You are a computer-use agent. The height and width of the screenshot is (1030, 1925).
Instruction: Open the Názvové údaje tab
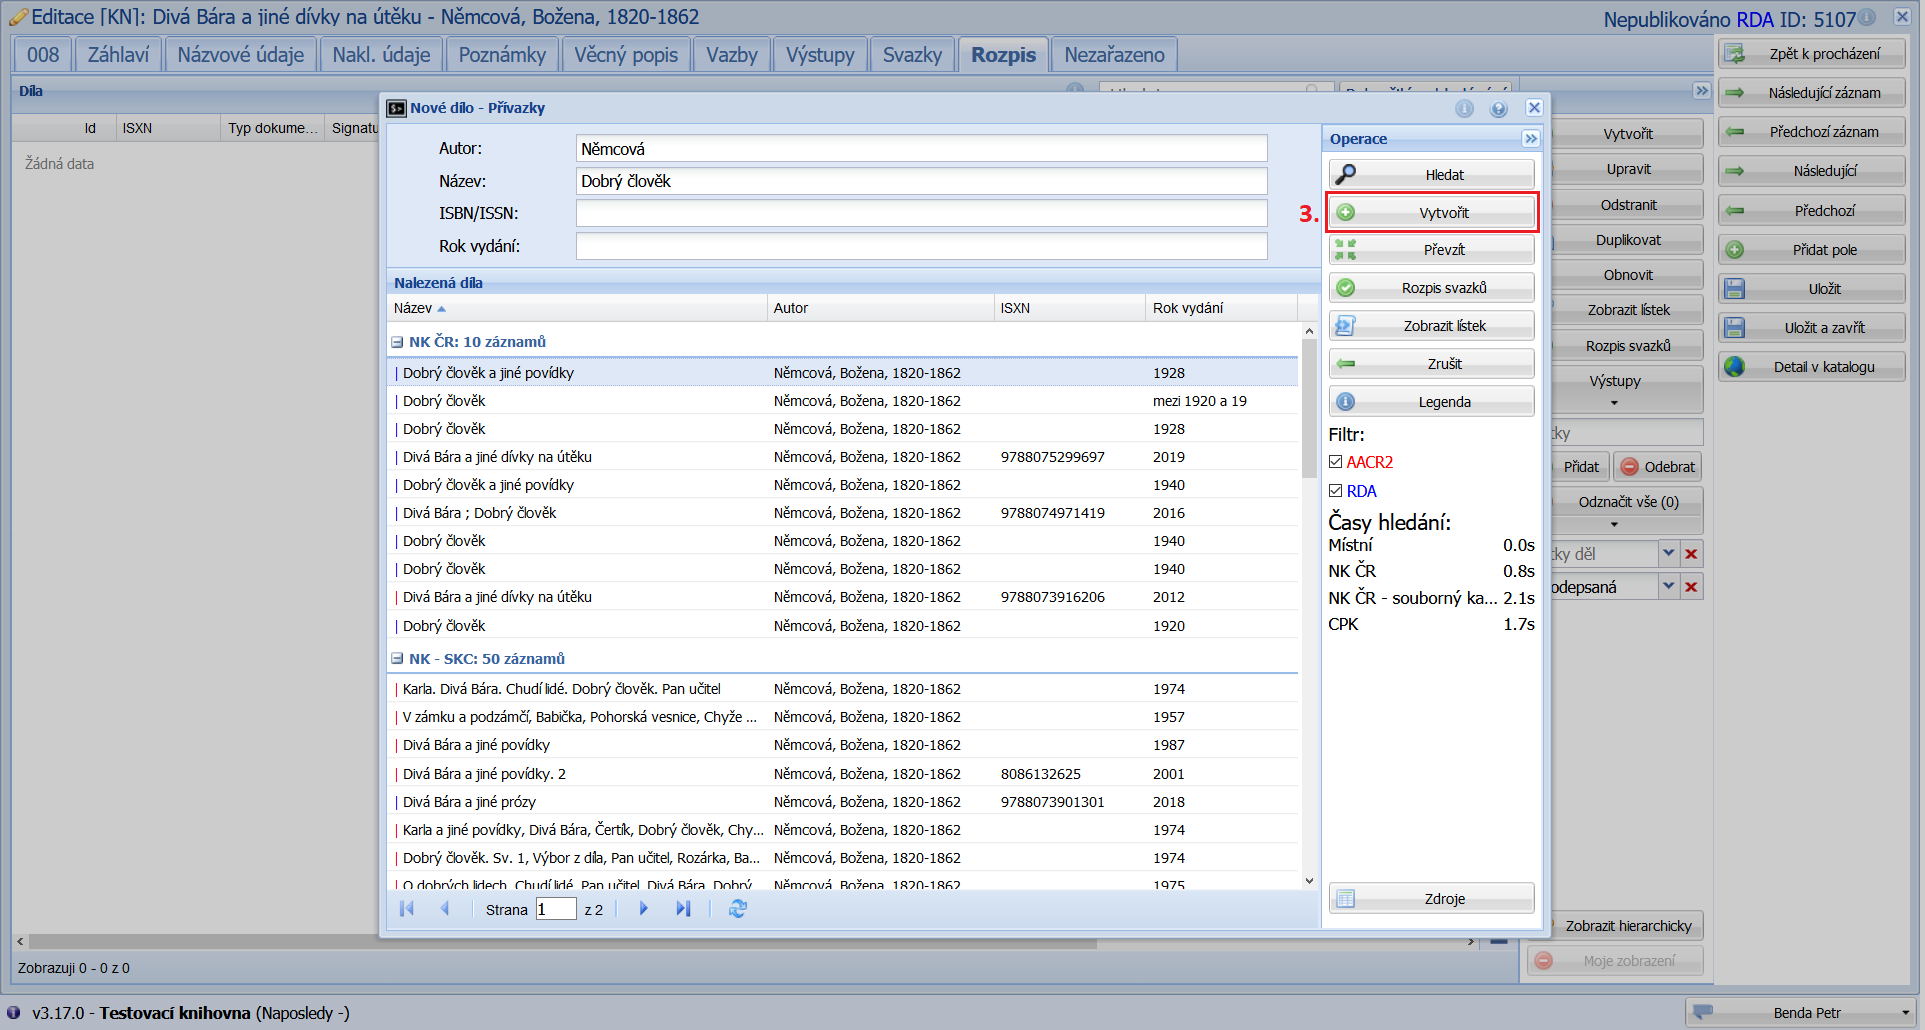[x=240, y=55]
